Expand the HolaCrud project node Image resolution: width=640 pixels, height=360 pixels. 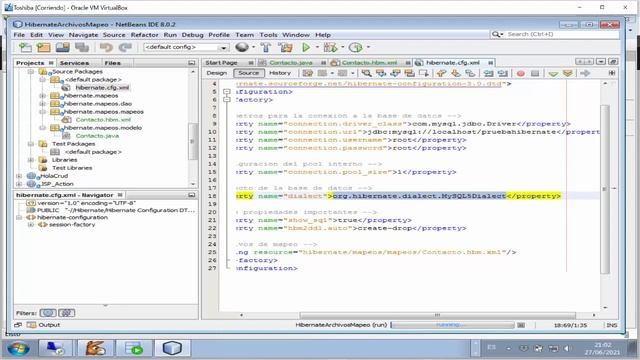pos(19,176)
